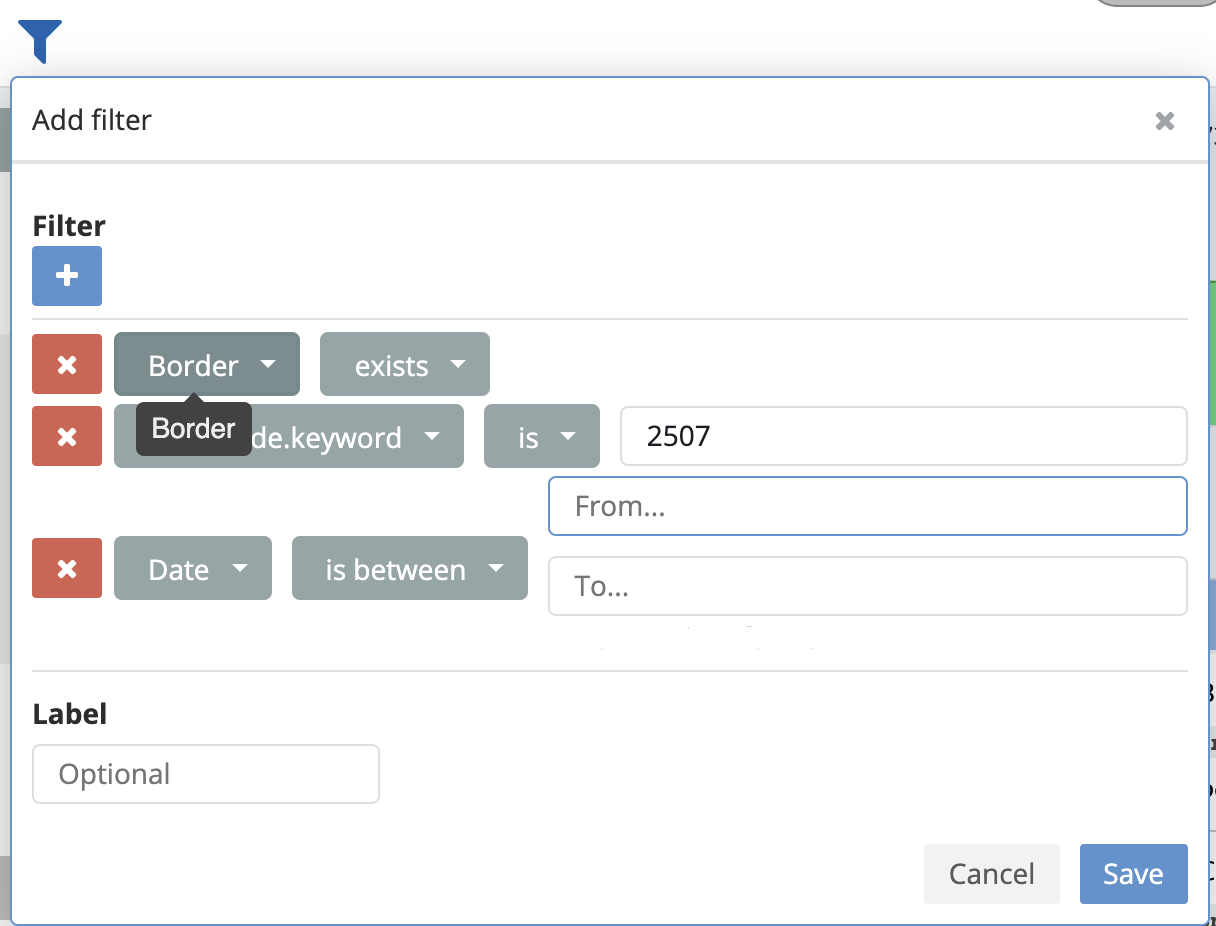1216x926 pixels.
Task: Delete the keyword filter row
Action: 67,436
